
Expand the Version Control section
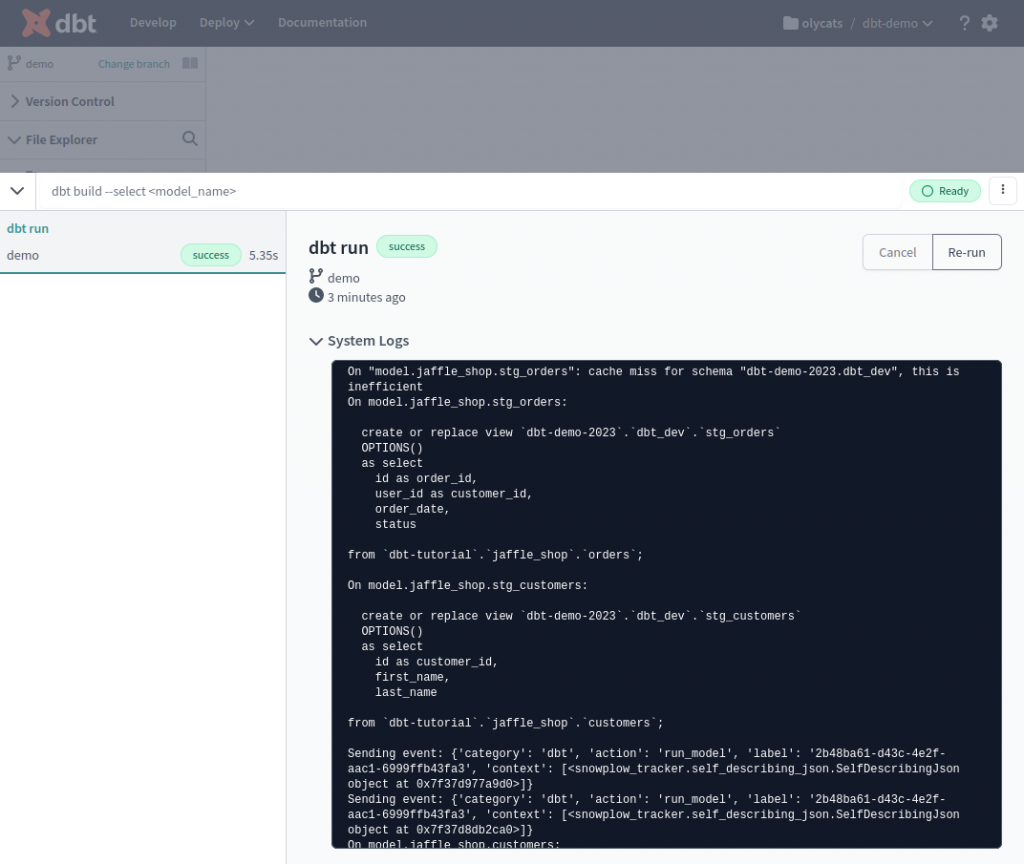(x=103, y=101)
